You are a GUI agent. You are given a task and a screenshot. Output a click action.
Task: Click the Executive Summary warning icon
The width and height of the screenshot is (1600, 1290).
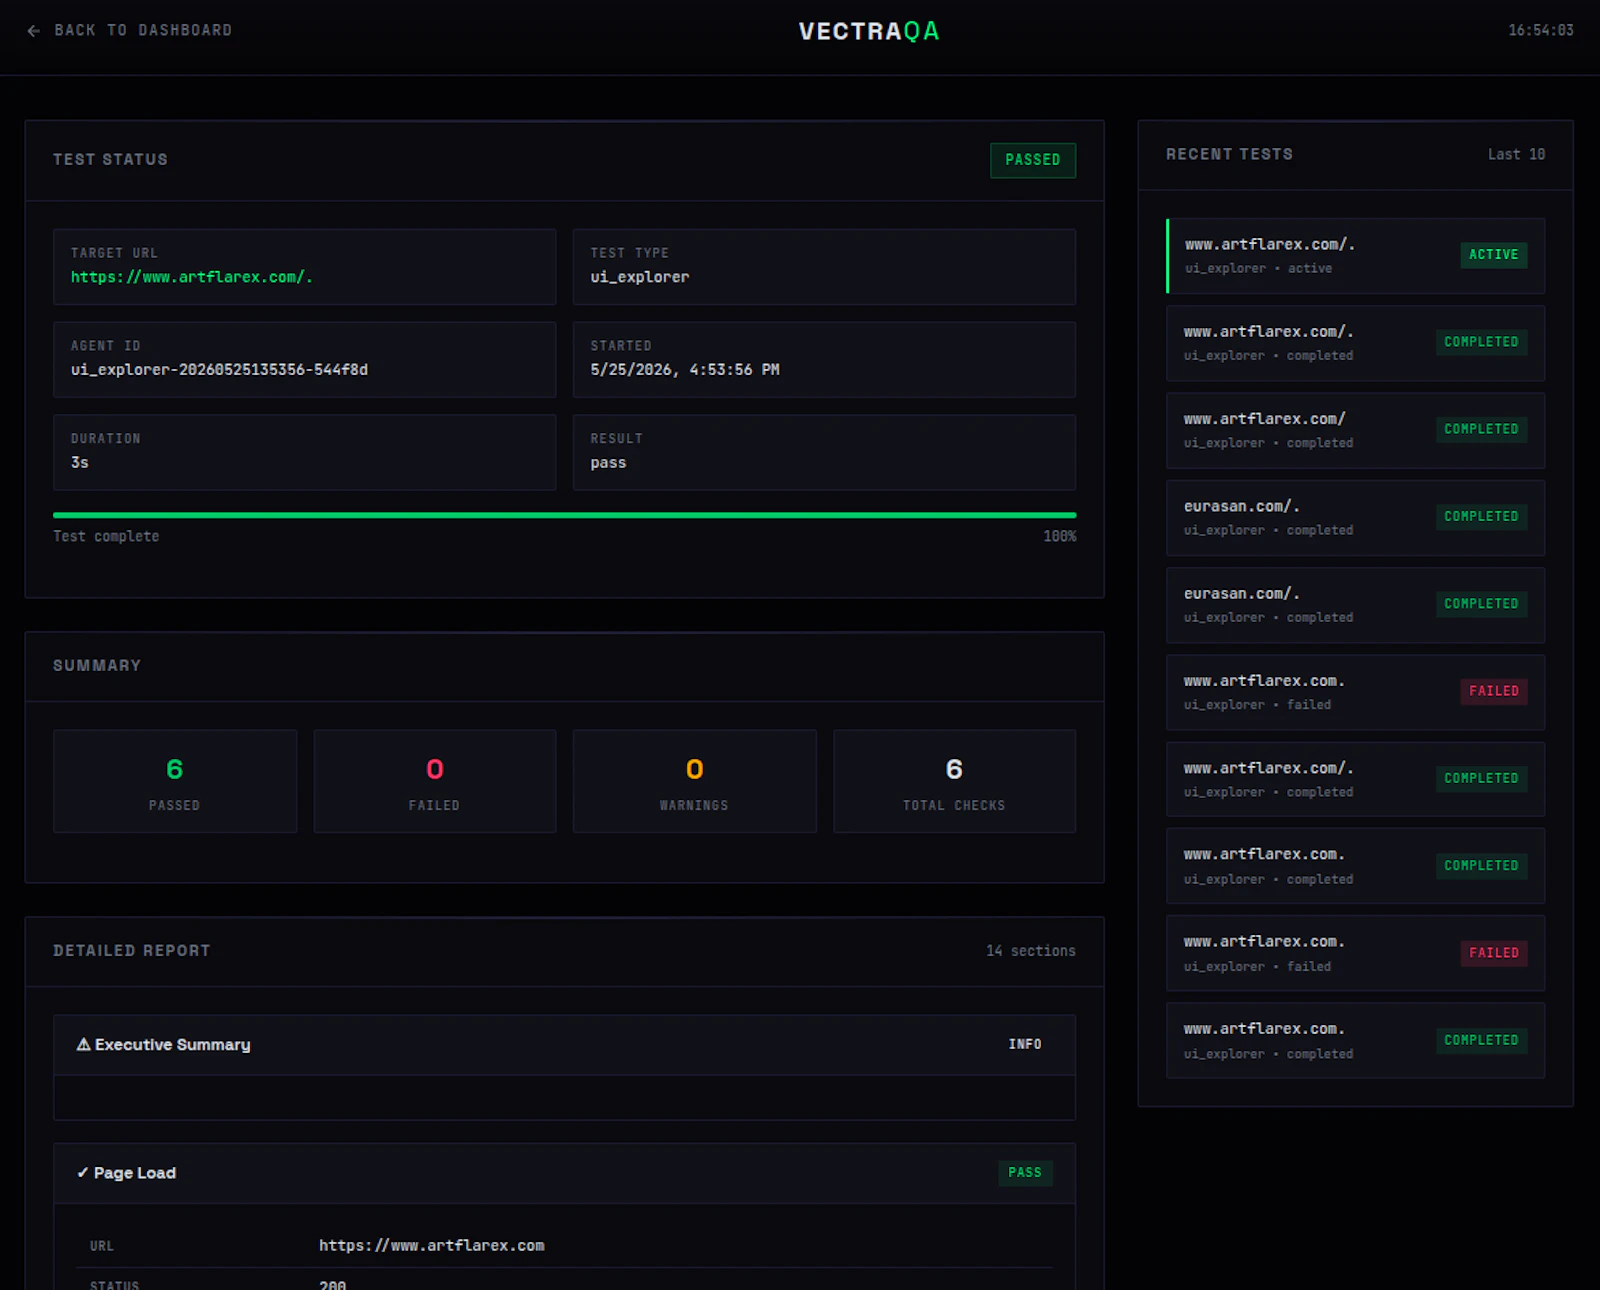[83, 1045]
